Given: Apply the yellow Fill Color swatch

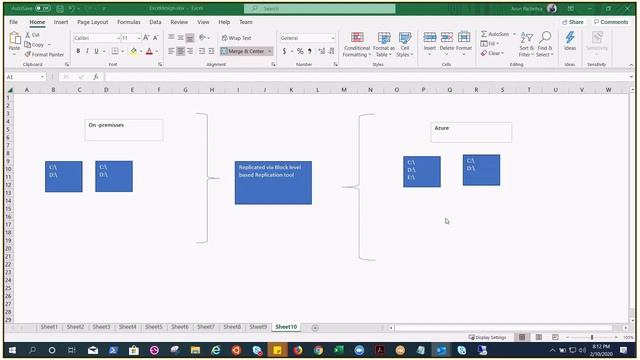Looking at the screenshot, I should (133, 51).
